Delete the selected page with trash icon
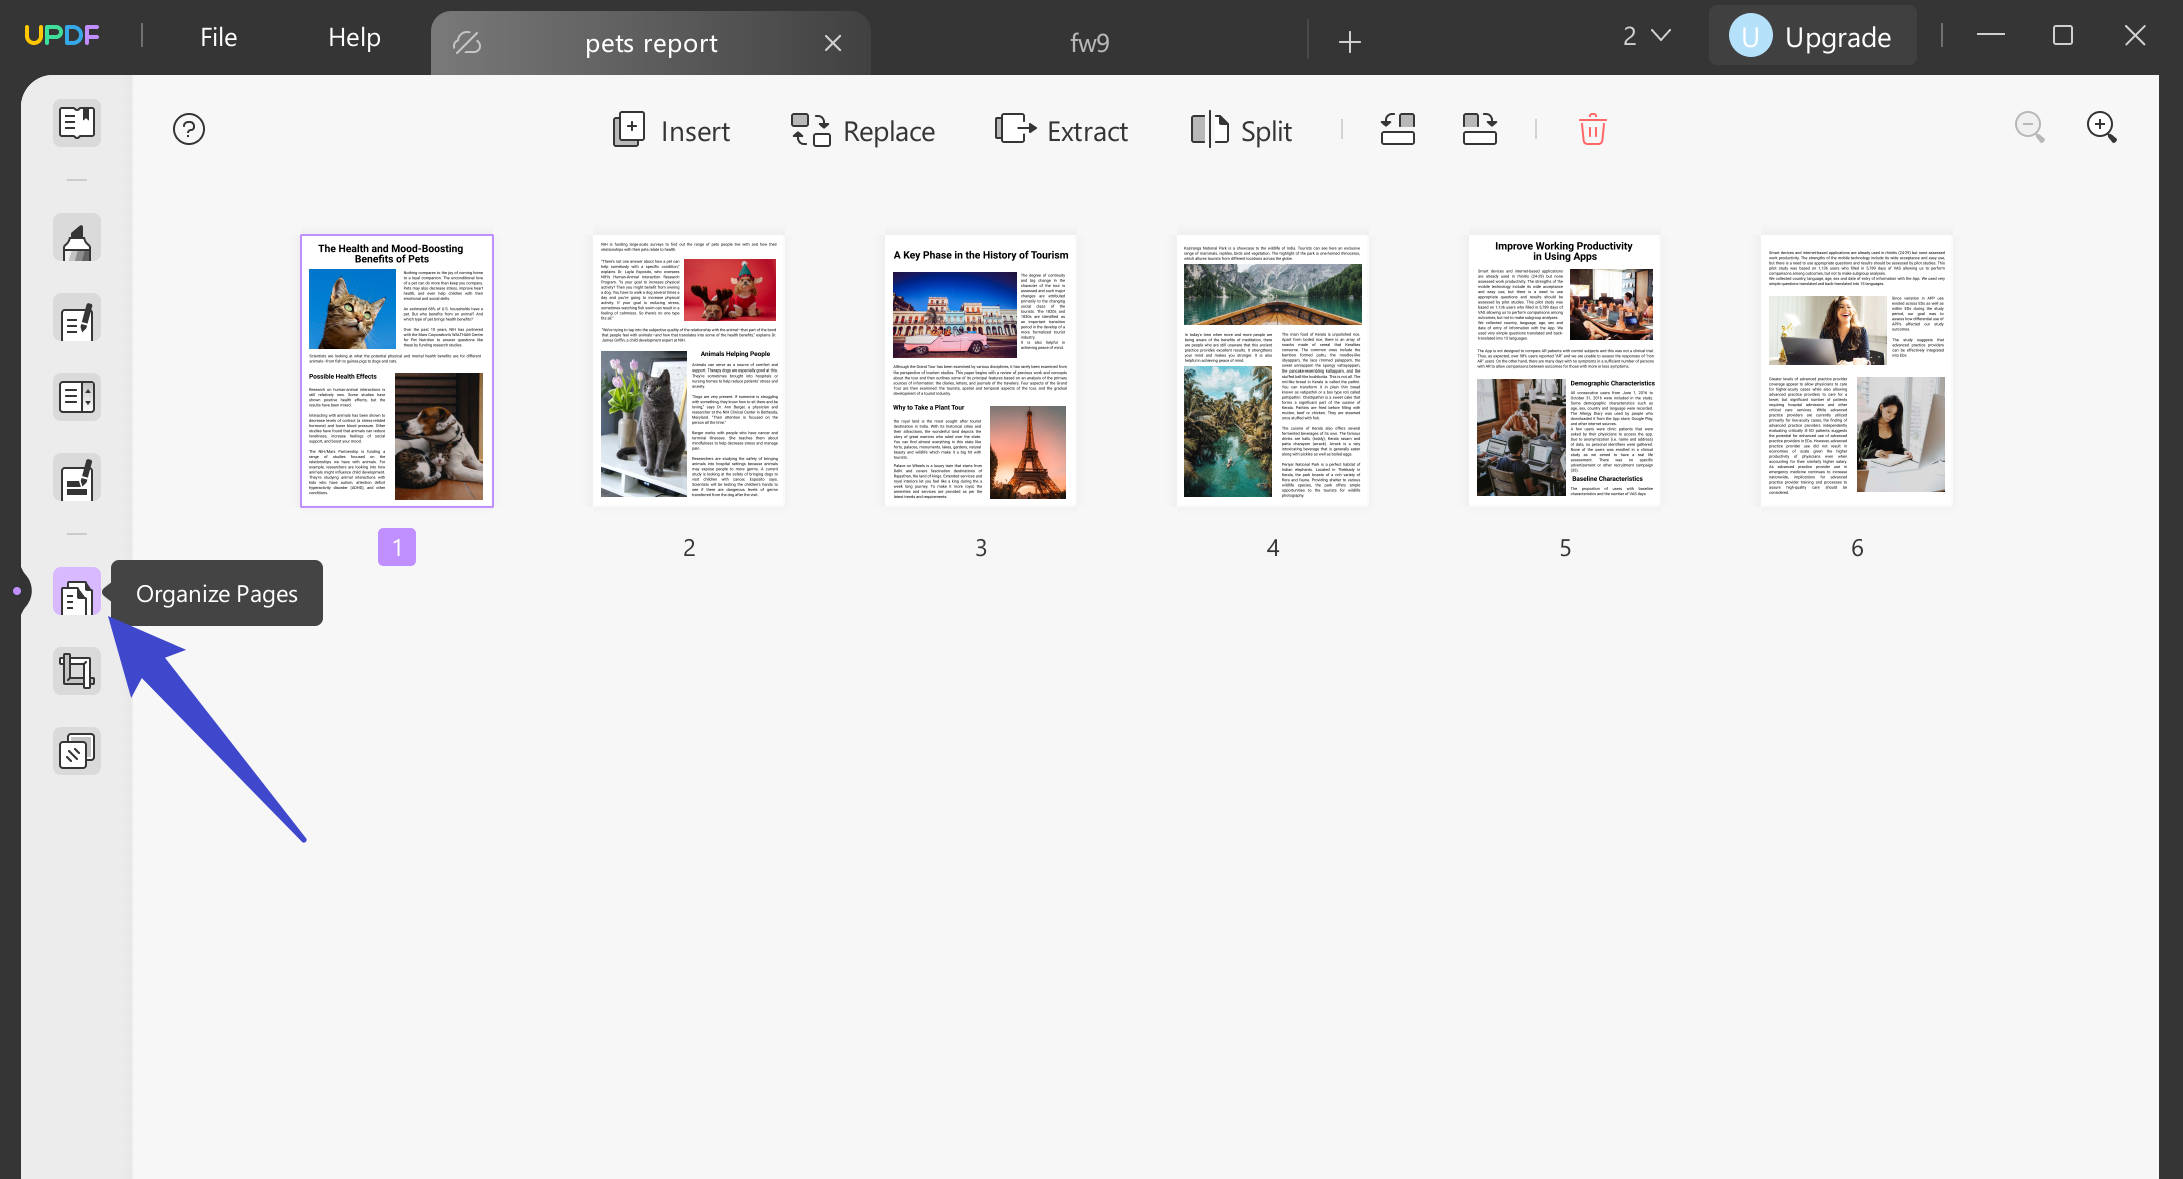 (x=1591, y=129)
